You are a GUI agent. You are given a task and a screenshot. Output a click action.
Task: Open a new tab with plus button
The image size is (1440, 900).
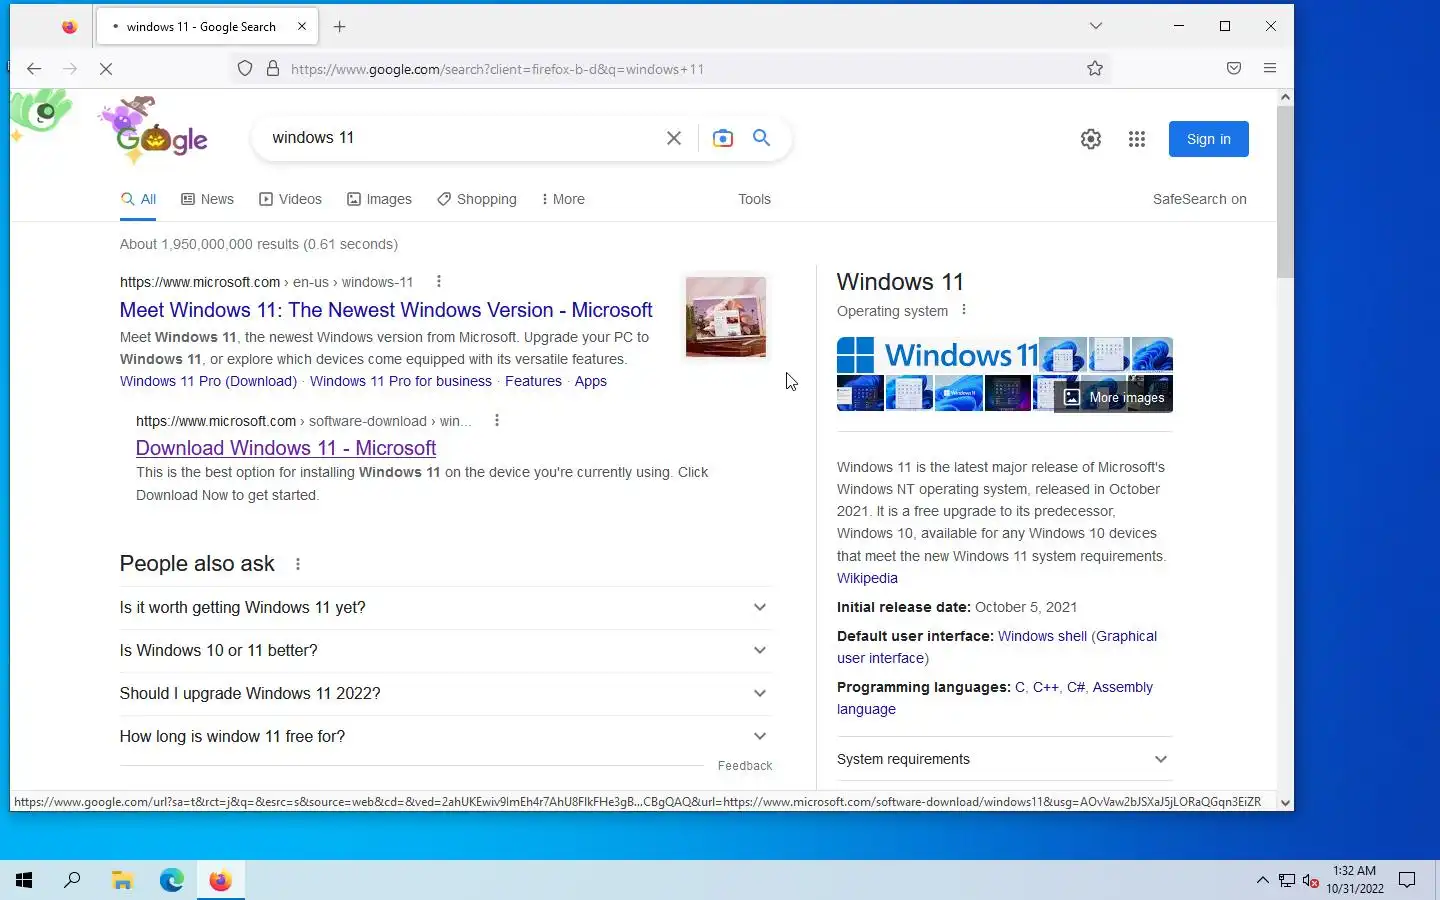point(340,27)
